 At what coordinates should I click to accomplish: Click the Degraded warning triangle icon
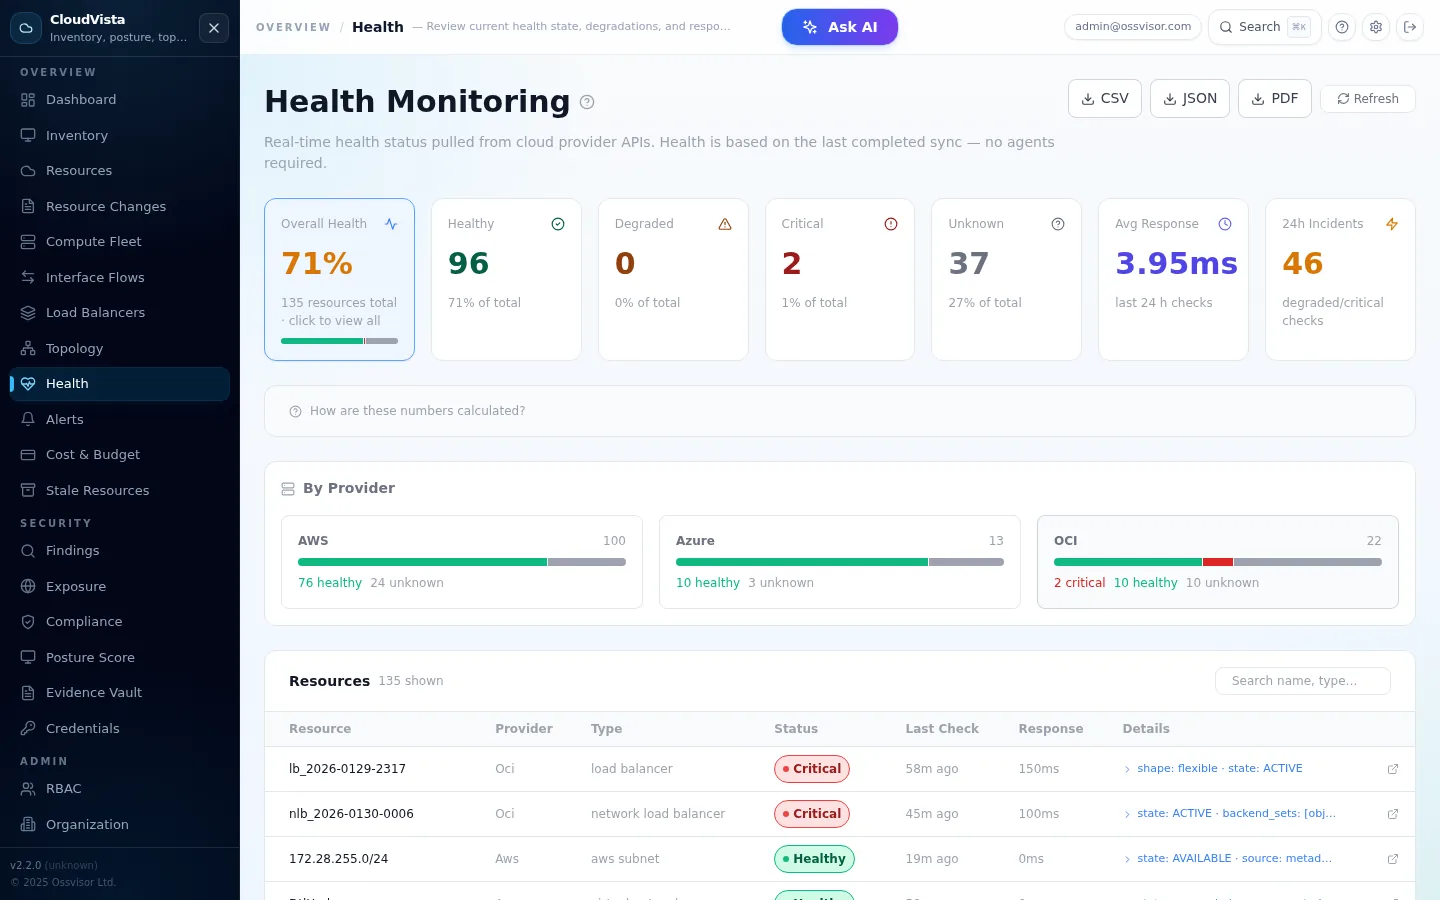pos(725,224)
